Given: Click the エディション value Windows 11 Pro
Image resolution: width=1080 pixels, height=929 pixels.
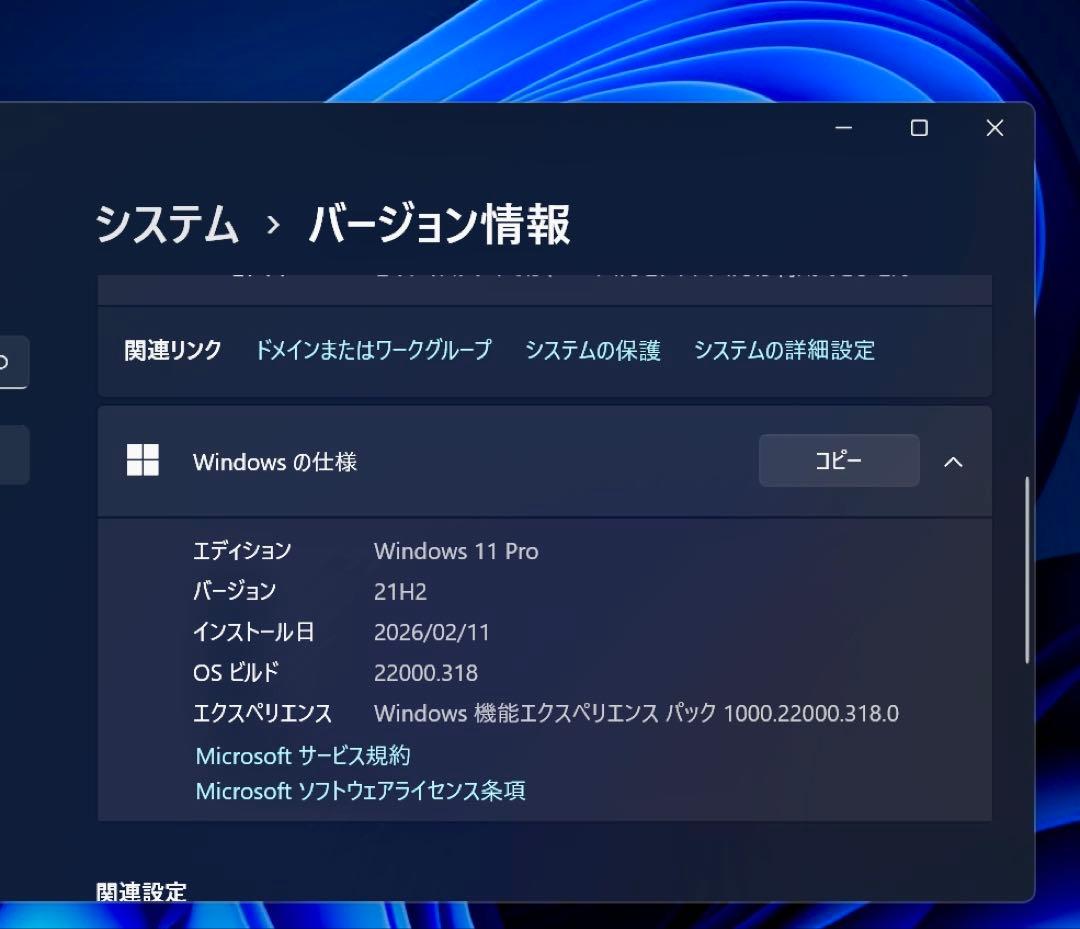Looking at the screenshot, I should pos(455,551).
